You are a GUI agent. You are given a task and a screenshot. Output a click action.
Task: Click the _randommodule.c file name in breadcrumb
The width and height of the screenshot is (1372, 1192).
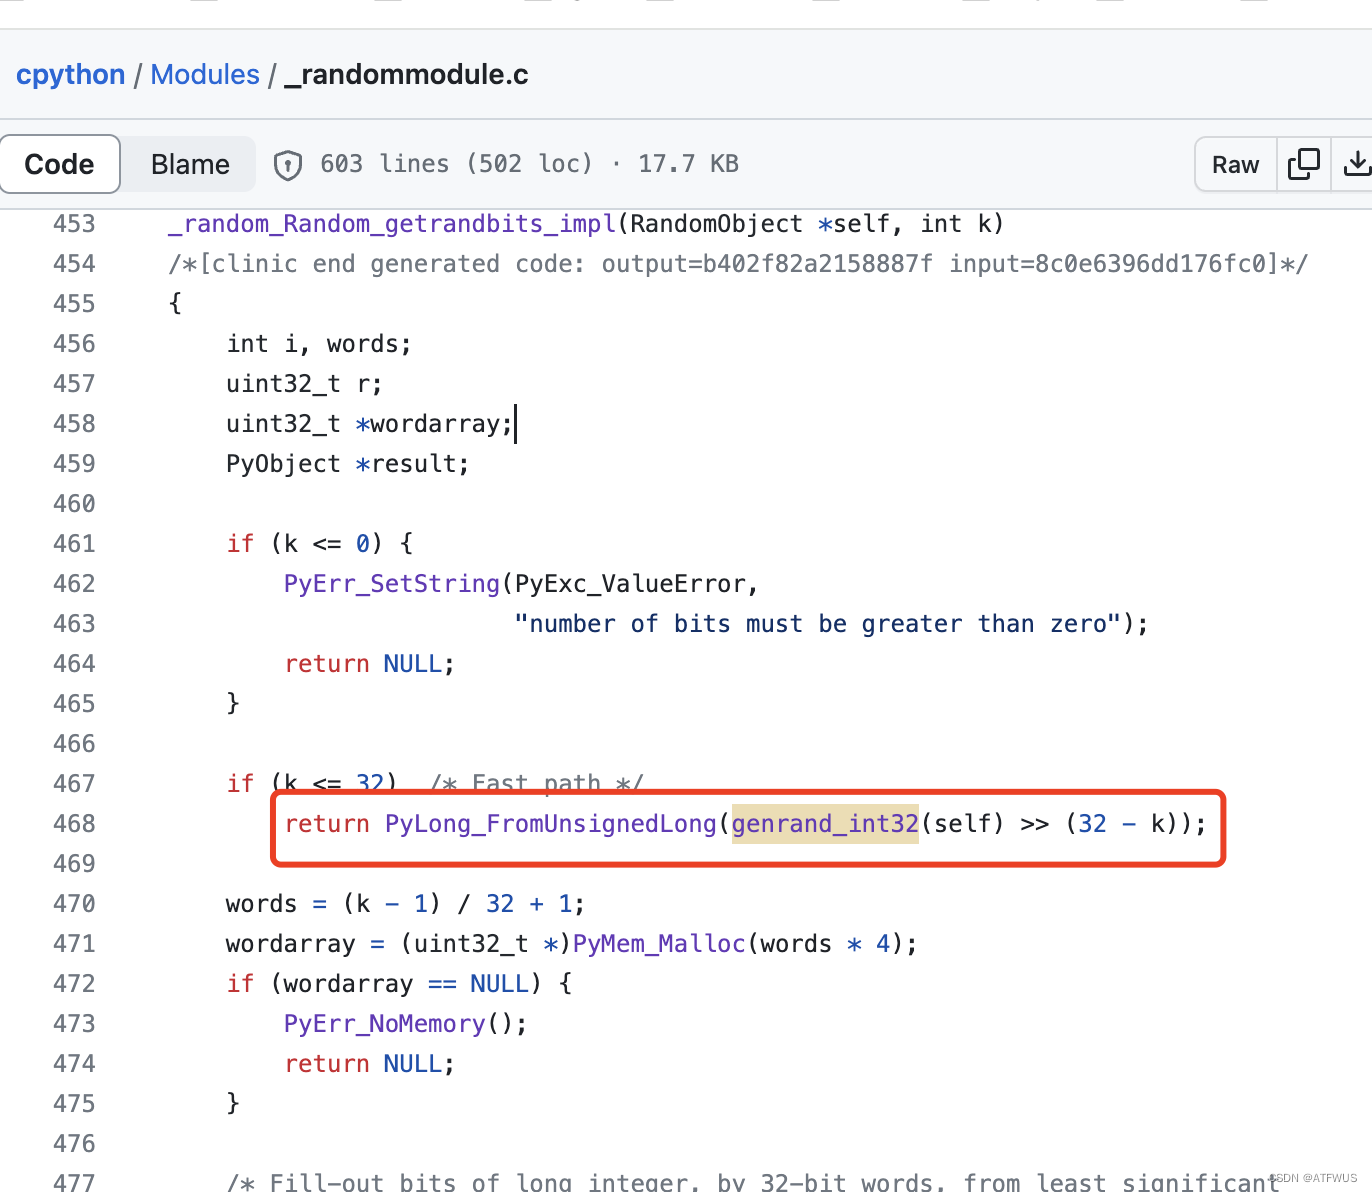(407, 75)
